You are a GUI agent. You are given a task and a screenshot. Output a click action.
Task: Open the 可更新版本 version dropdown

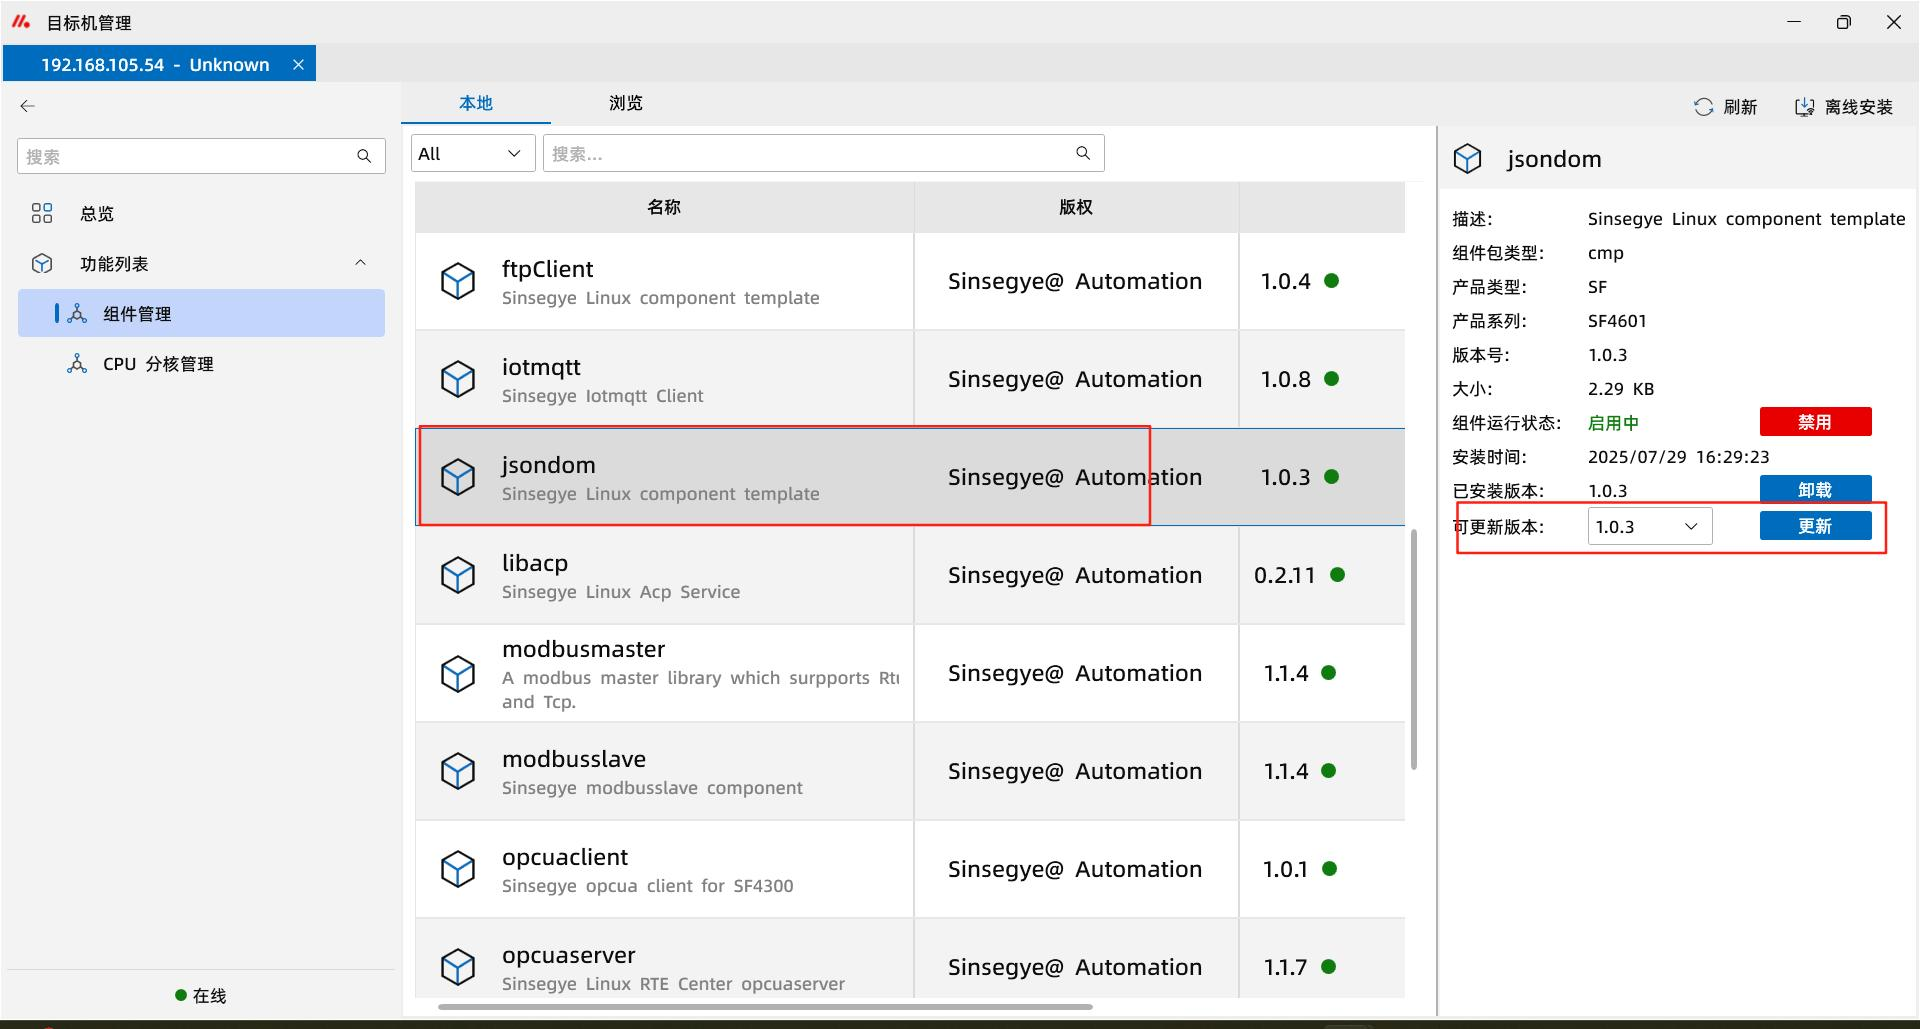pos(1649,527)
